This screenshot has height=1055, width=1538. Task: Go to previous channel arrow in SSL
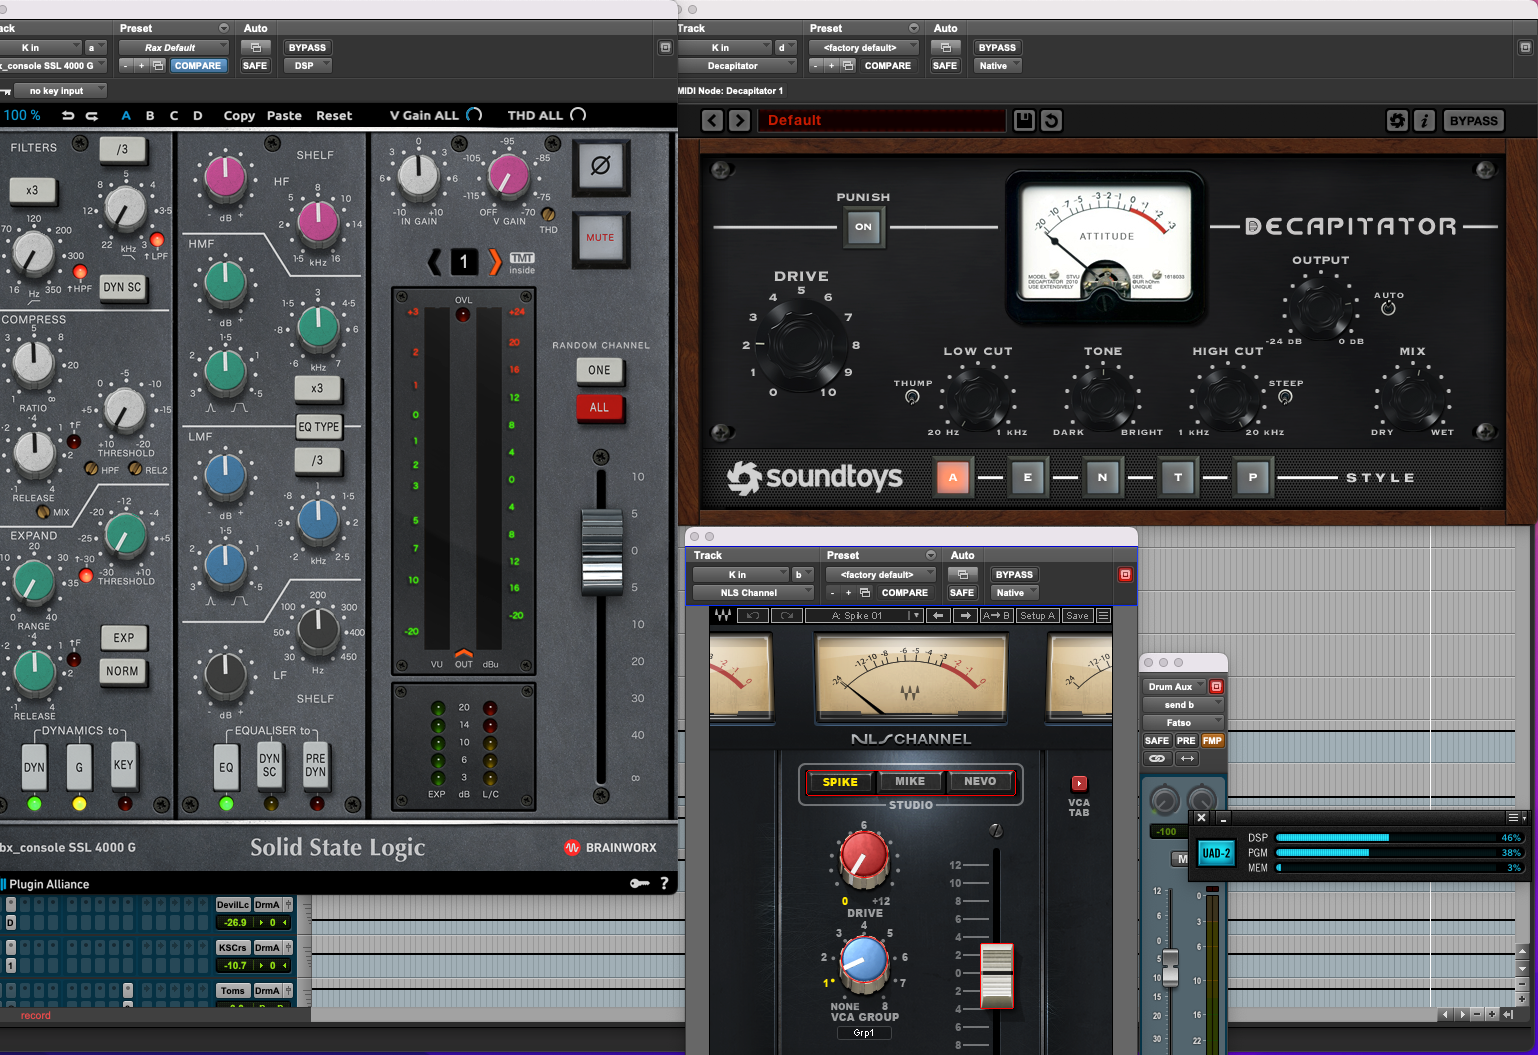(434, 262)
